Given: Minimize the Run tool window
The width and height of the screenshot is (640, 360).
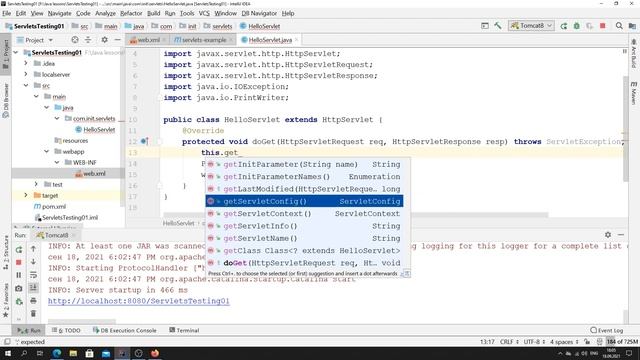Looking at the screenshot, I should [621, 235].
